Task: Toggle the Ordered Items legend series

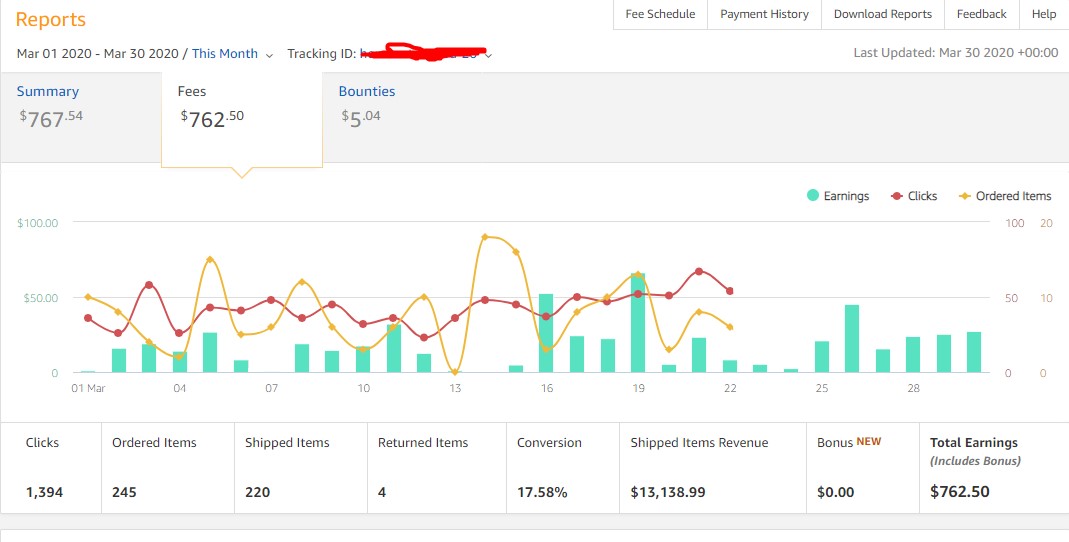Action: pyautogui.click(x=1004, y=196)
